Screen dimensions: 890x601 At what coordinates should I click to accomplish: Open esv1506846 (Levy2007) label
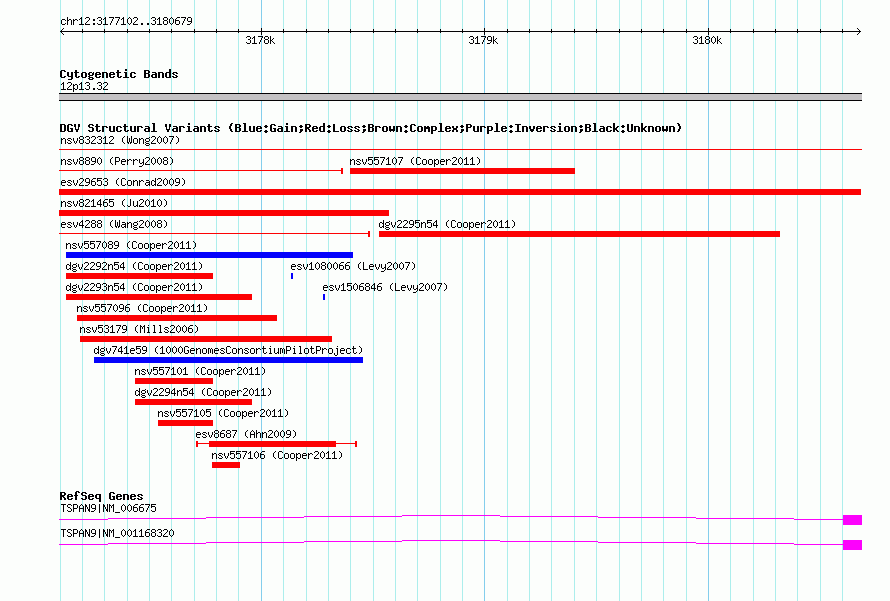click(x=385, y=287)
